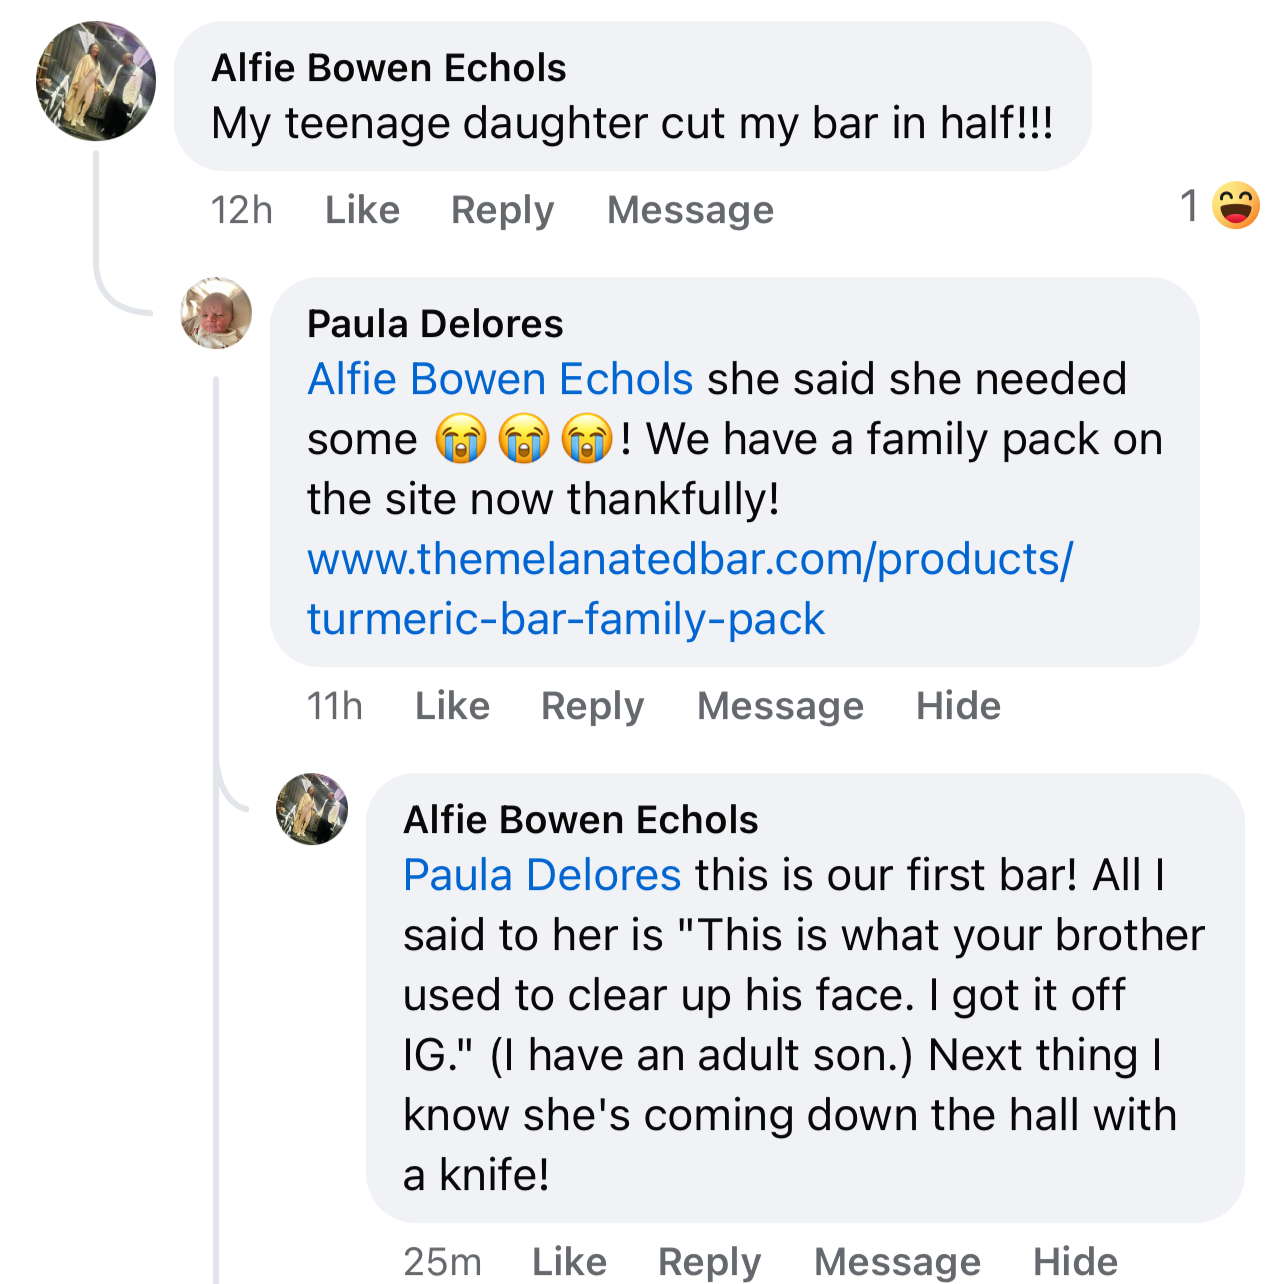Screen dimensions: 1284x1284
Task: Open Paula Delores' profile picture
Action: point(216,314)
